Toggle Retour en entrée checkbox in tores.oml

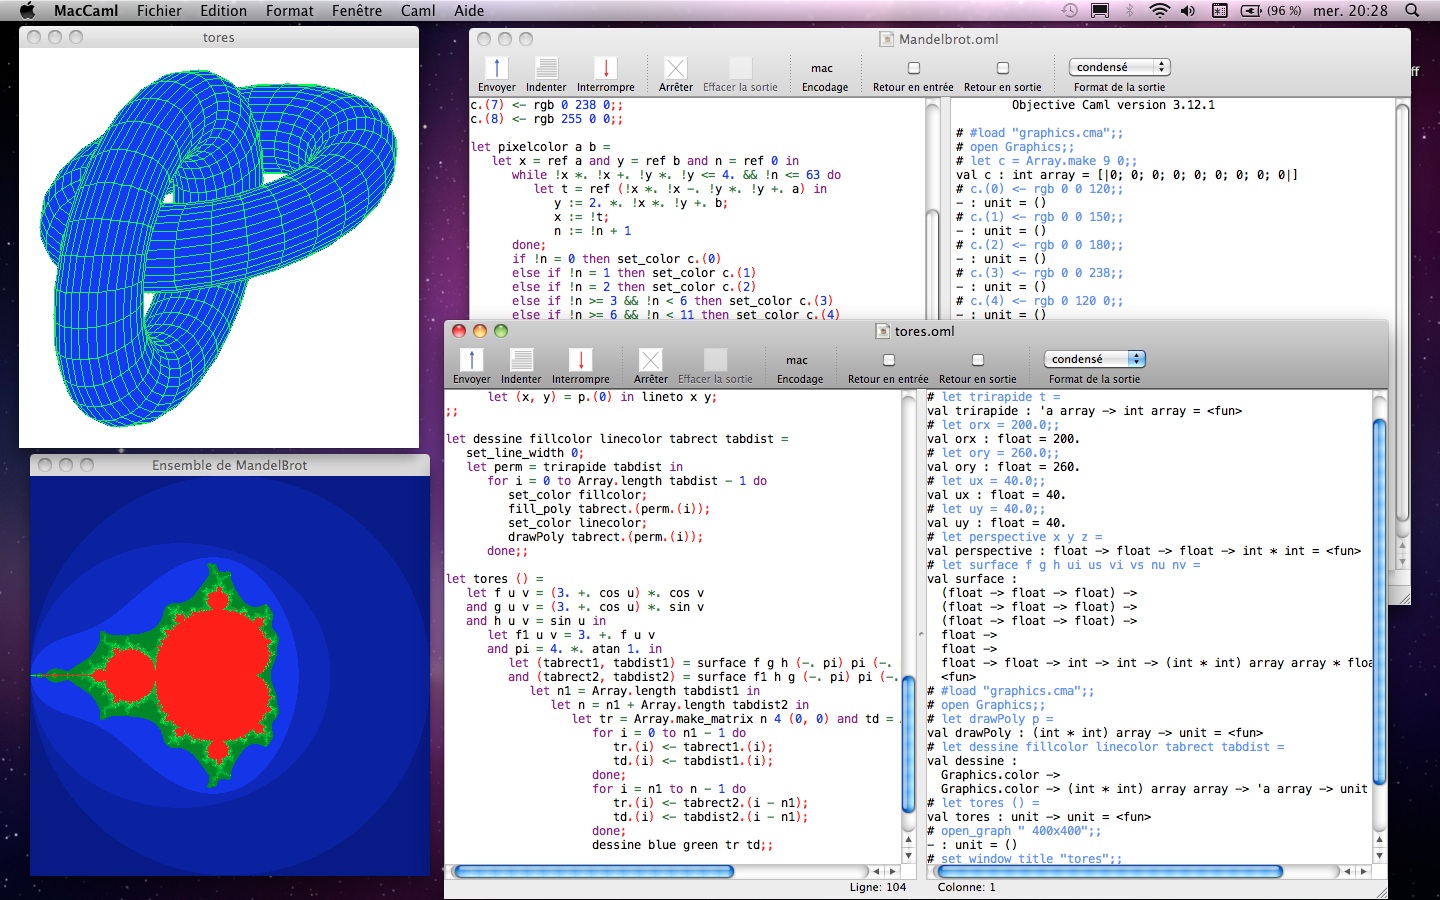click(888, 360)
